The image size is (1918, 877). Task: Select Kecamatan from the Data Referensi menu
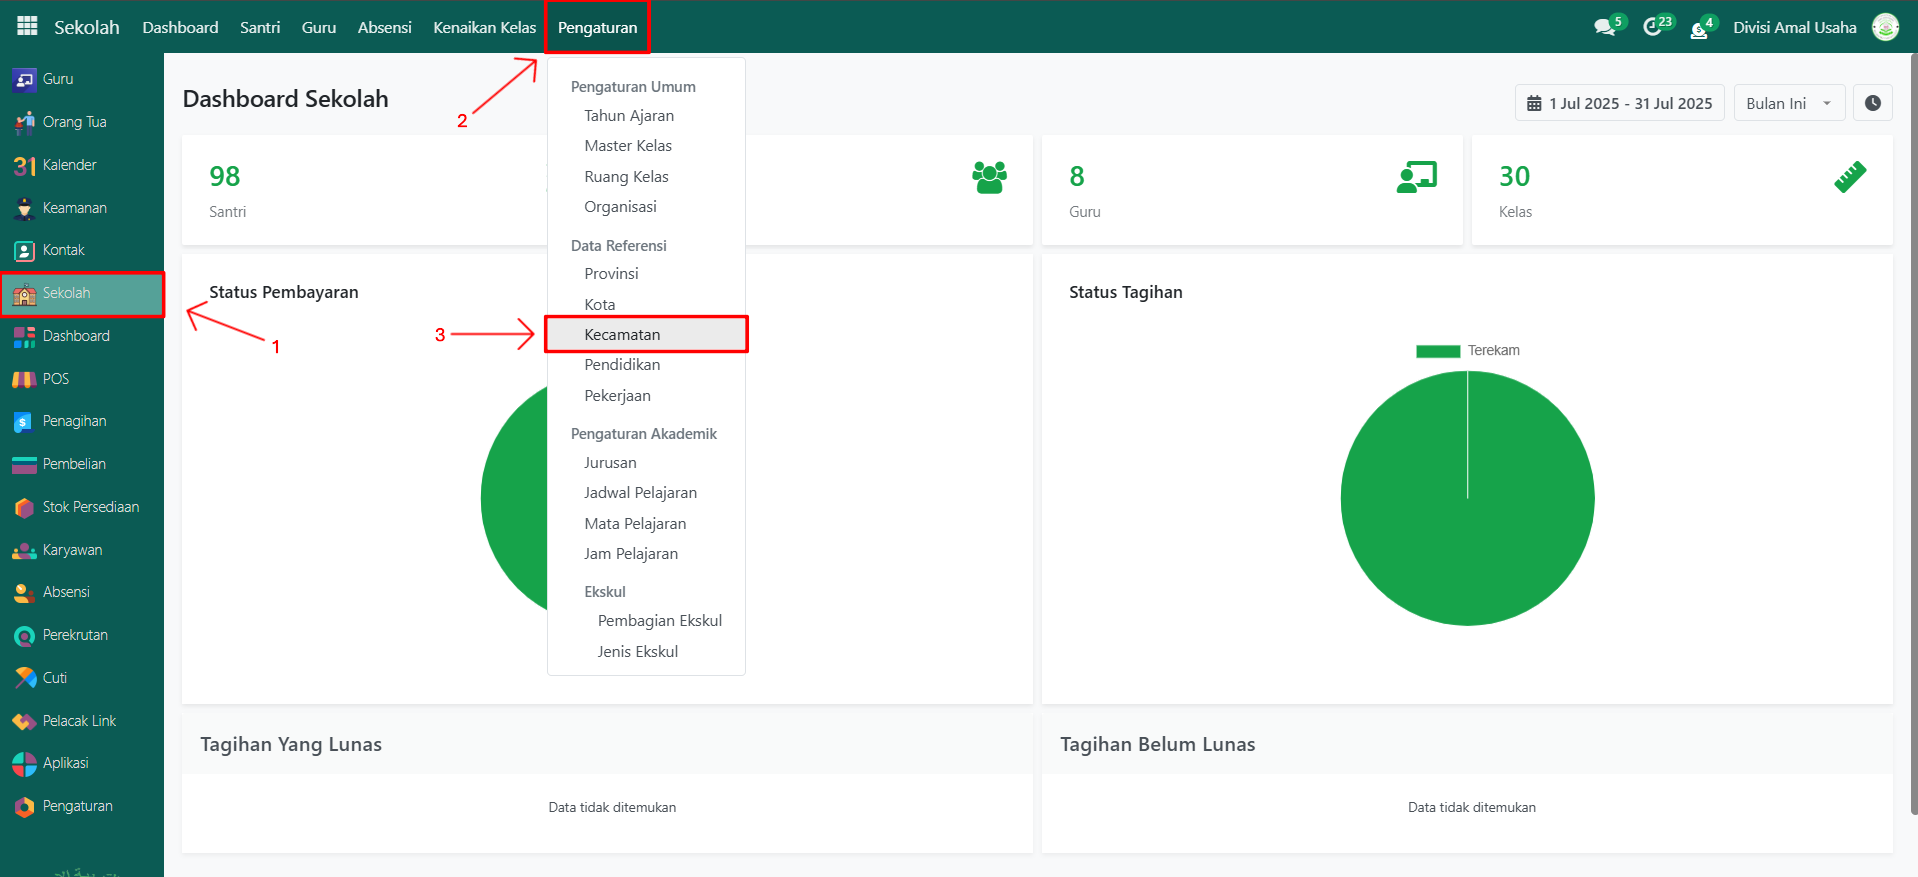[x=622, y=335]
